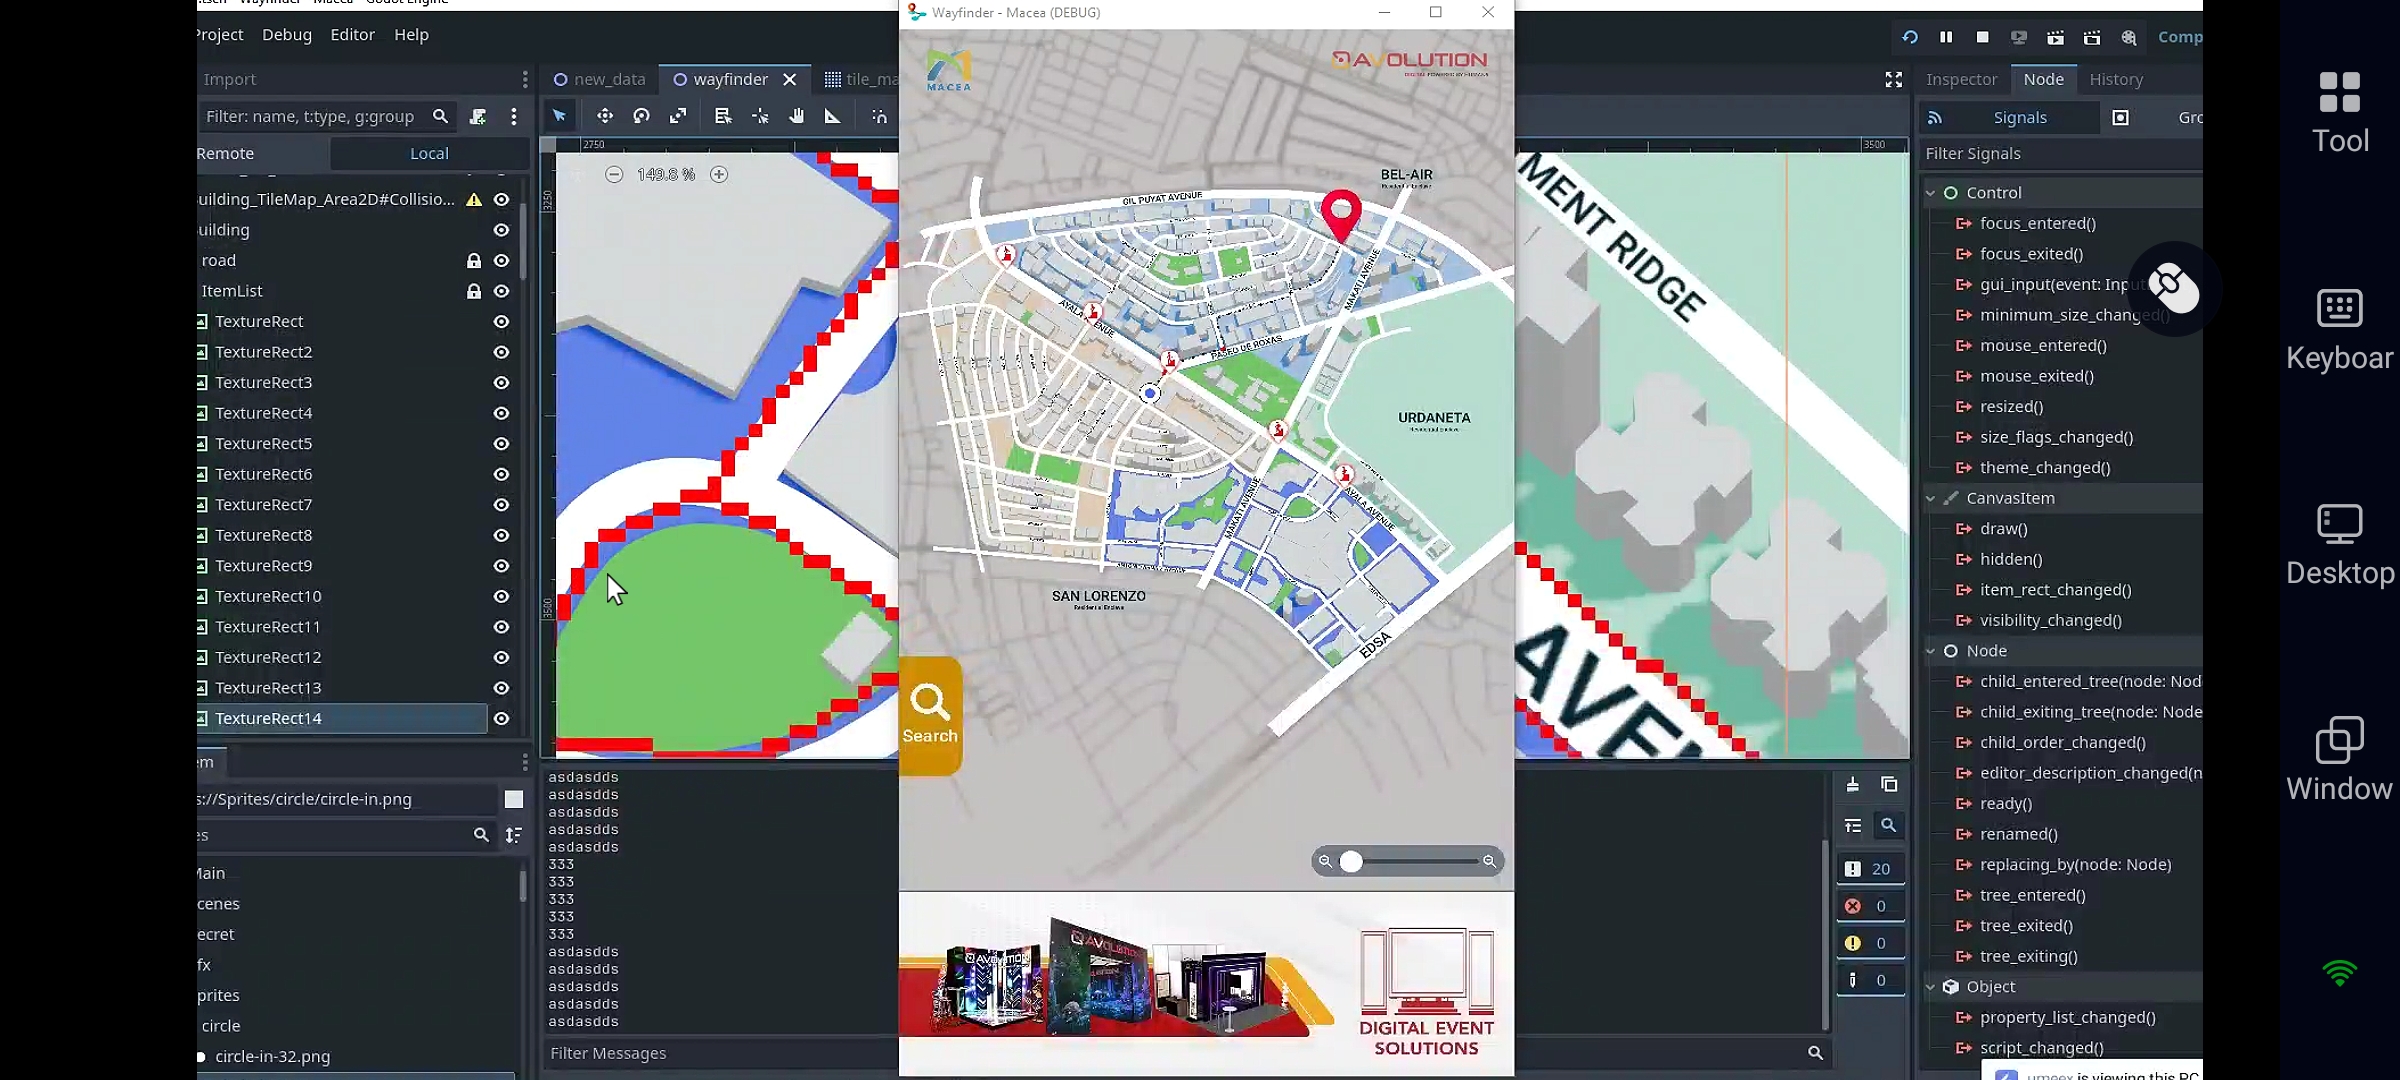This screenshot has height=1080, width=2400.
Task: Collapse the CanvasItem signals section
Action: click(1929, 497)
